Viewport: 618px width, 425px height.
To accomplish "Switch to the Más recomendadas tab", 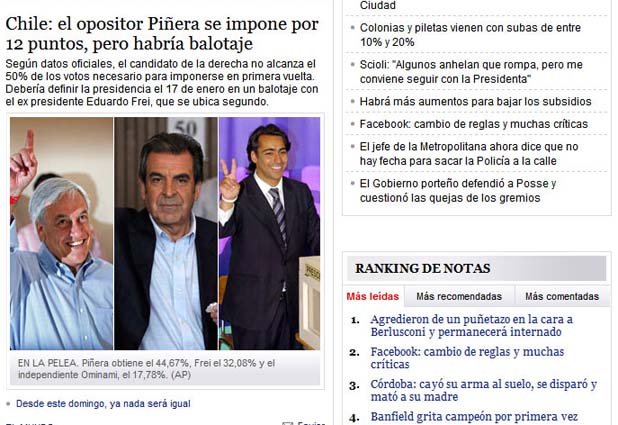I will [459, 296].
